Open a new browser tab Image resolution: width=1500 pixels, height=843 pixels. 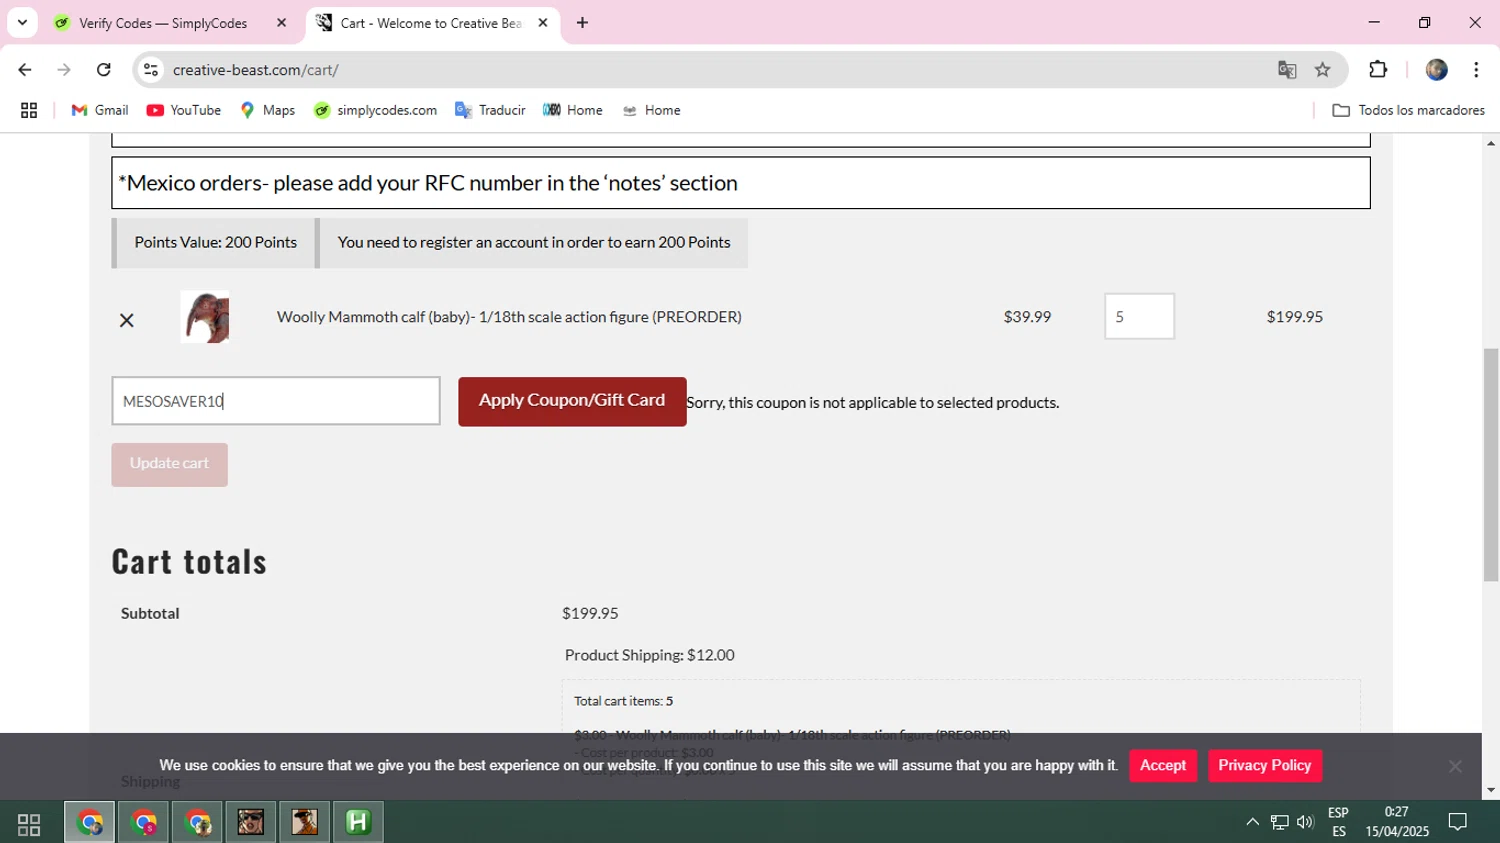click(582, 23)
